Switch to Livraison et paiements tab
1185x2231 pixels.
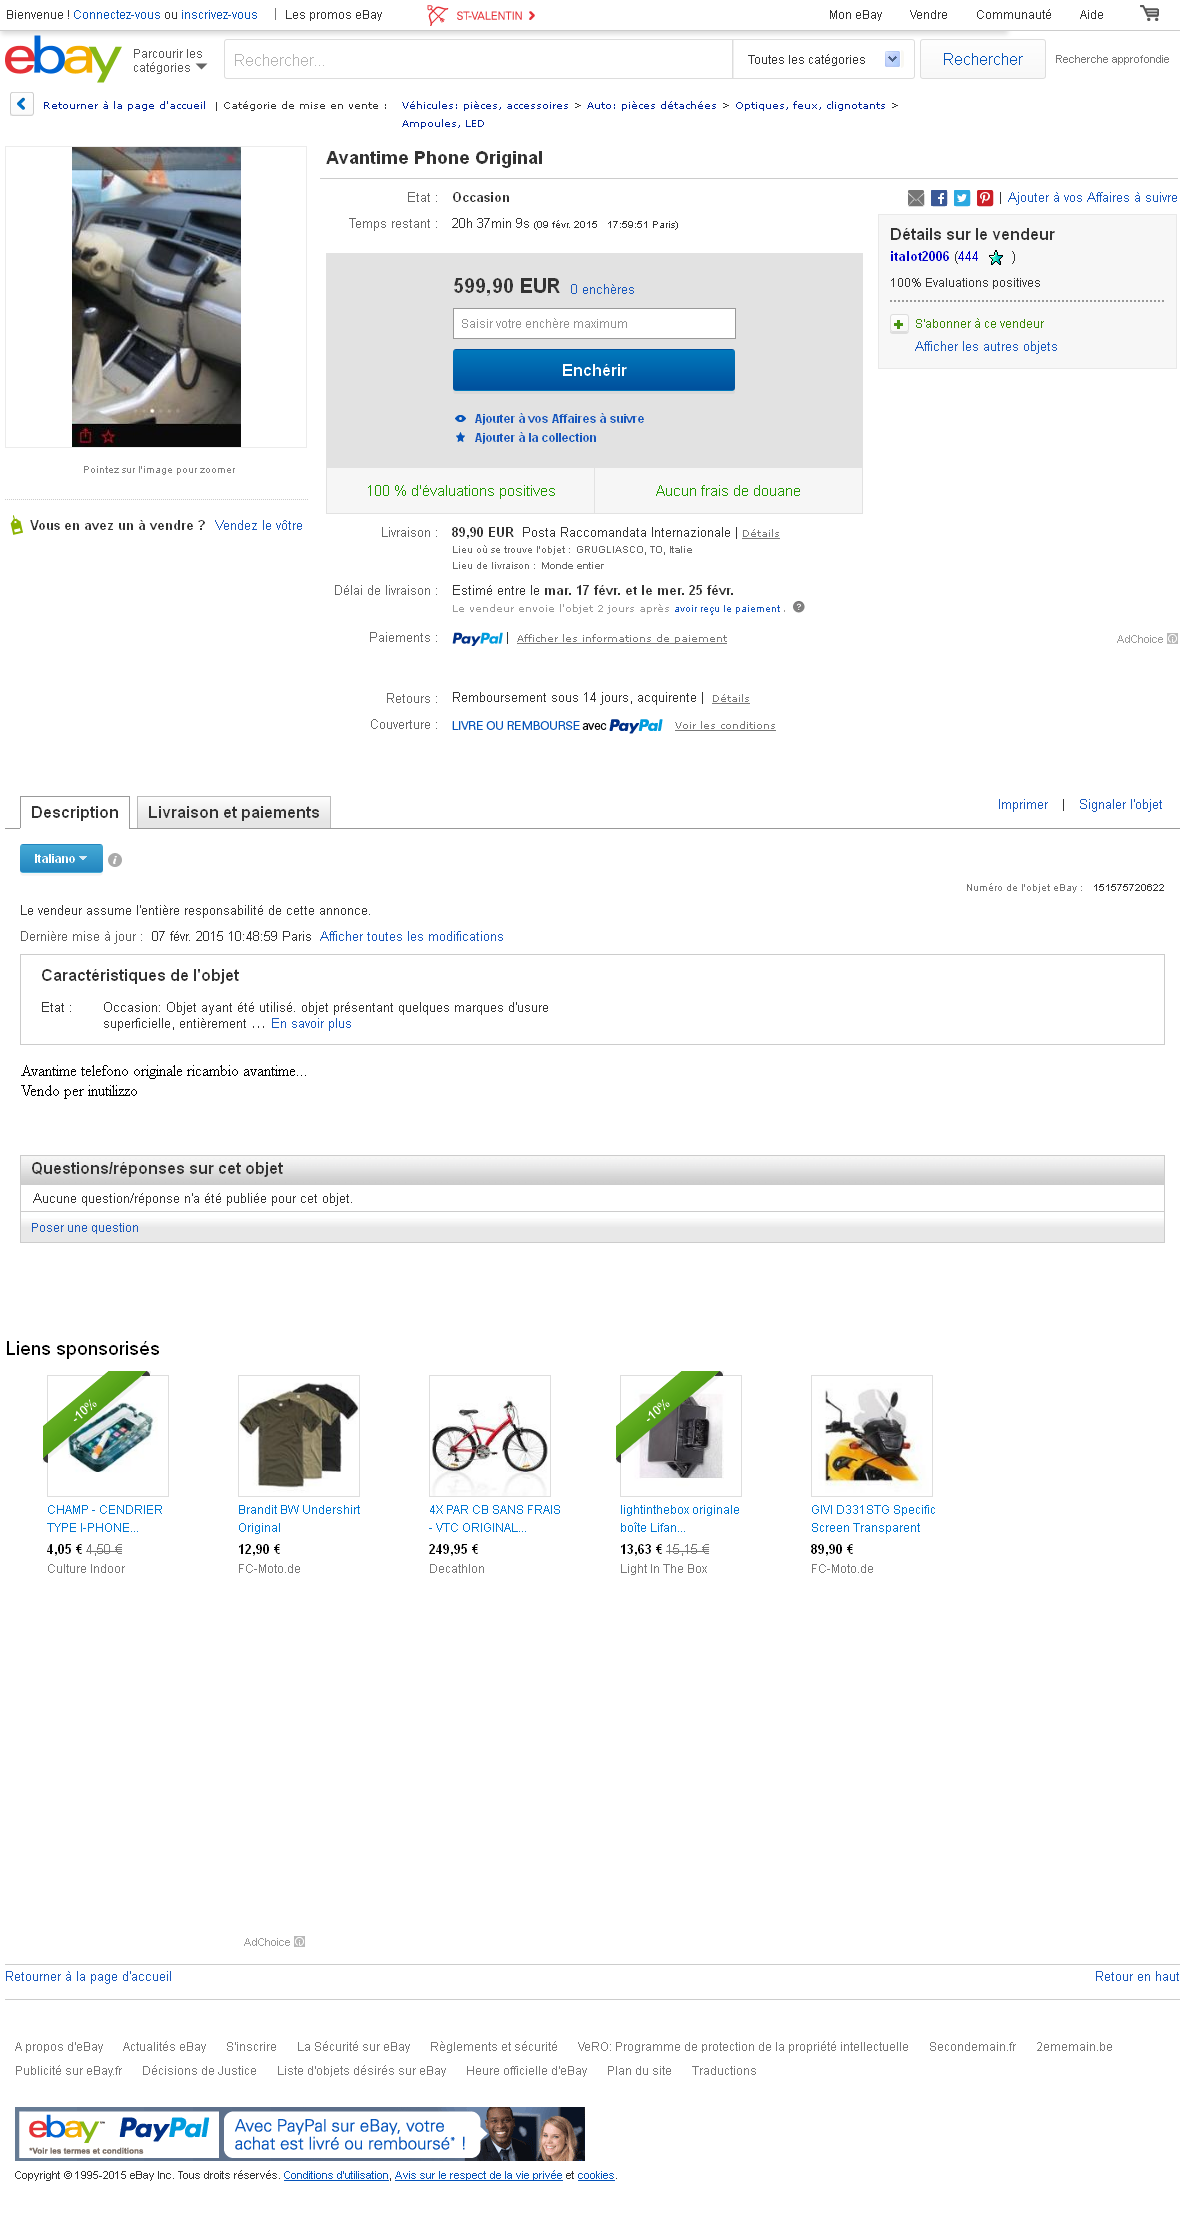(x=233, y=813)
